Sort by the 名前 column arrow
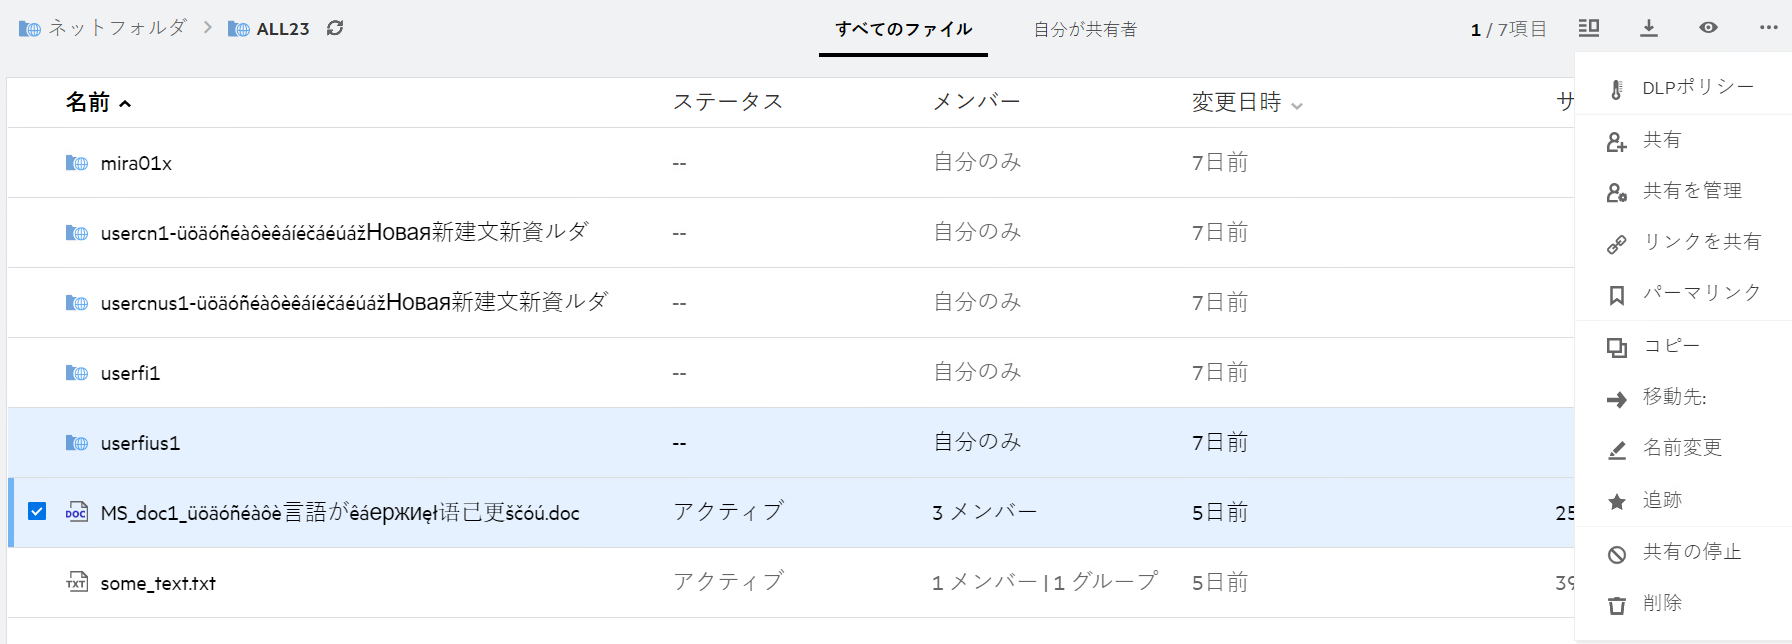The image size is (1792, 644). coord(125,103)
